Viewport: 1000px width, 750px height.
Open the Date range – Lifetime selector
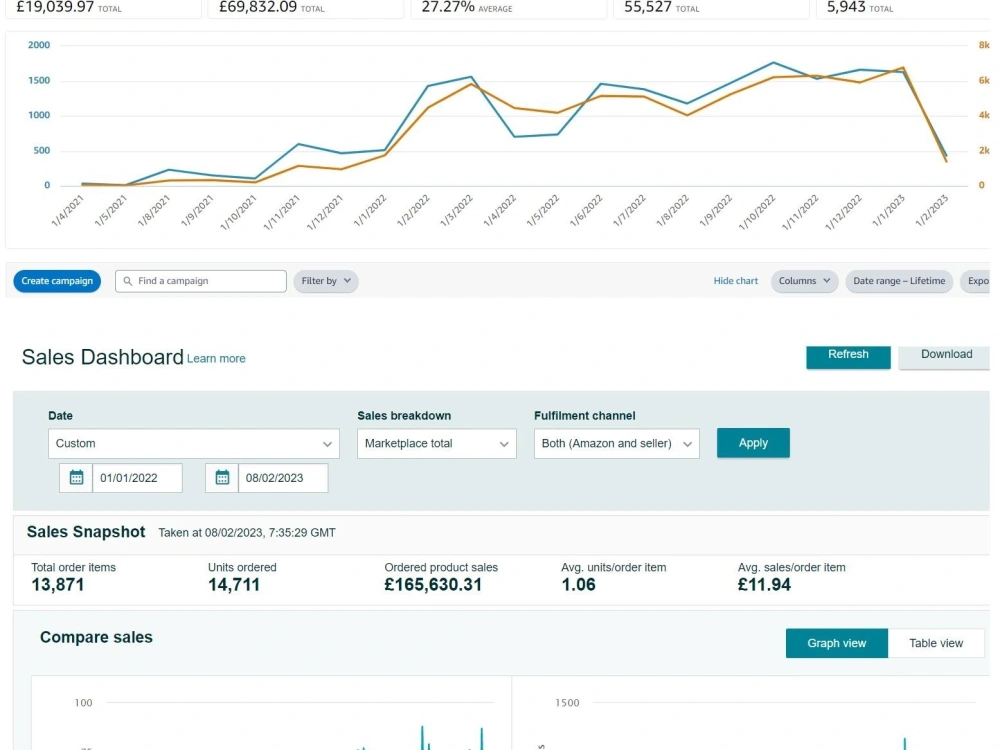[899, 281]
